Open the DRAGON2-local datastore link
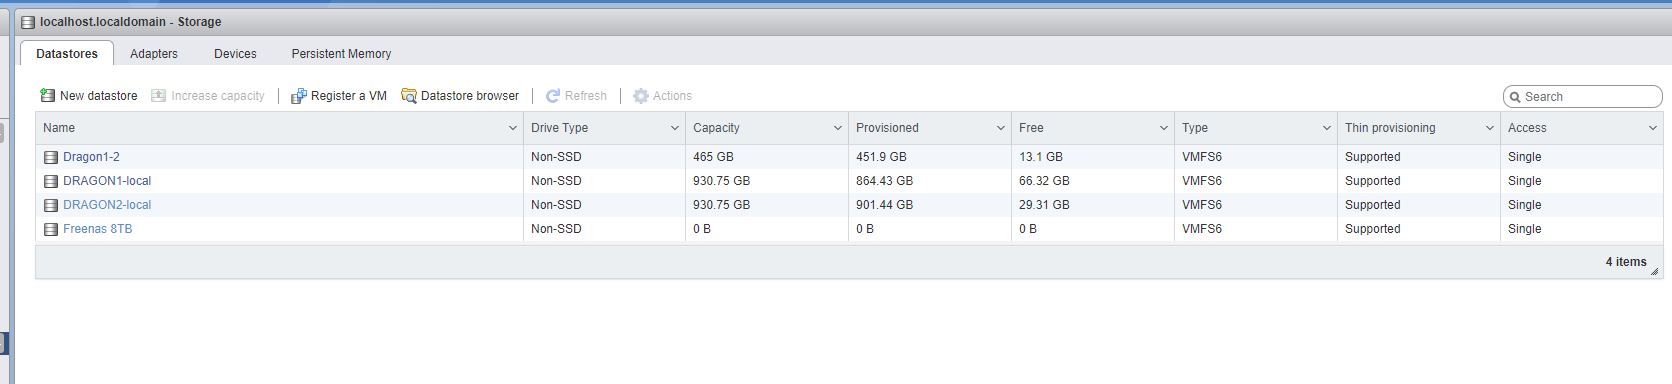The height and width of the screenshot is (384, 1672). 107,205
